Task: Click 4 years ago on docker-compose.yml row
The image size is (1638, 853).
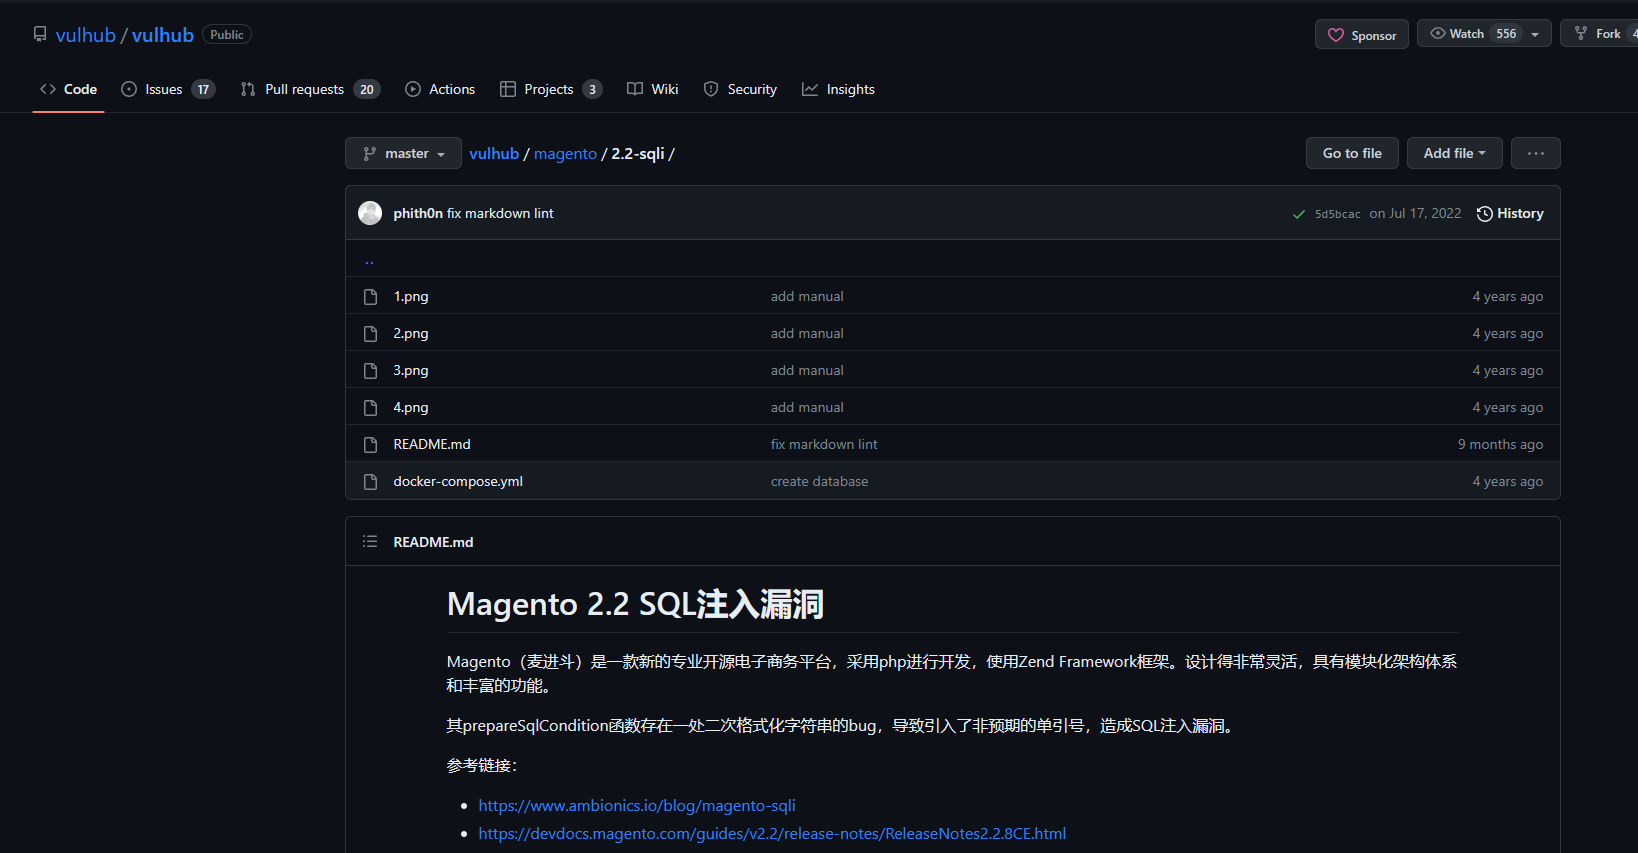Action: (x=1507, y=482)
